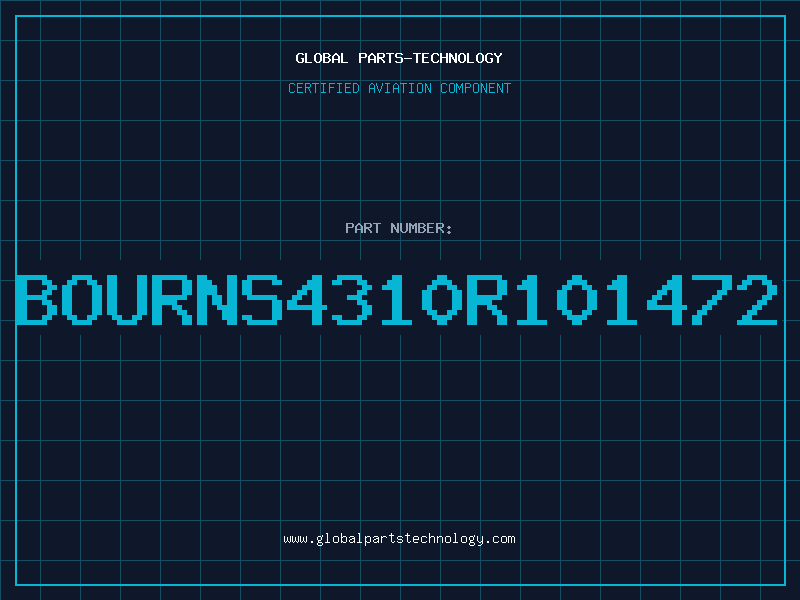Select the part number BOURNS4310R101472

click(396, 299)
